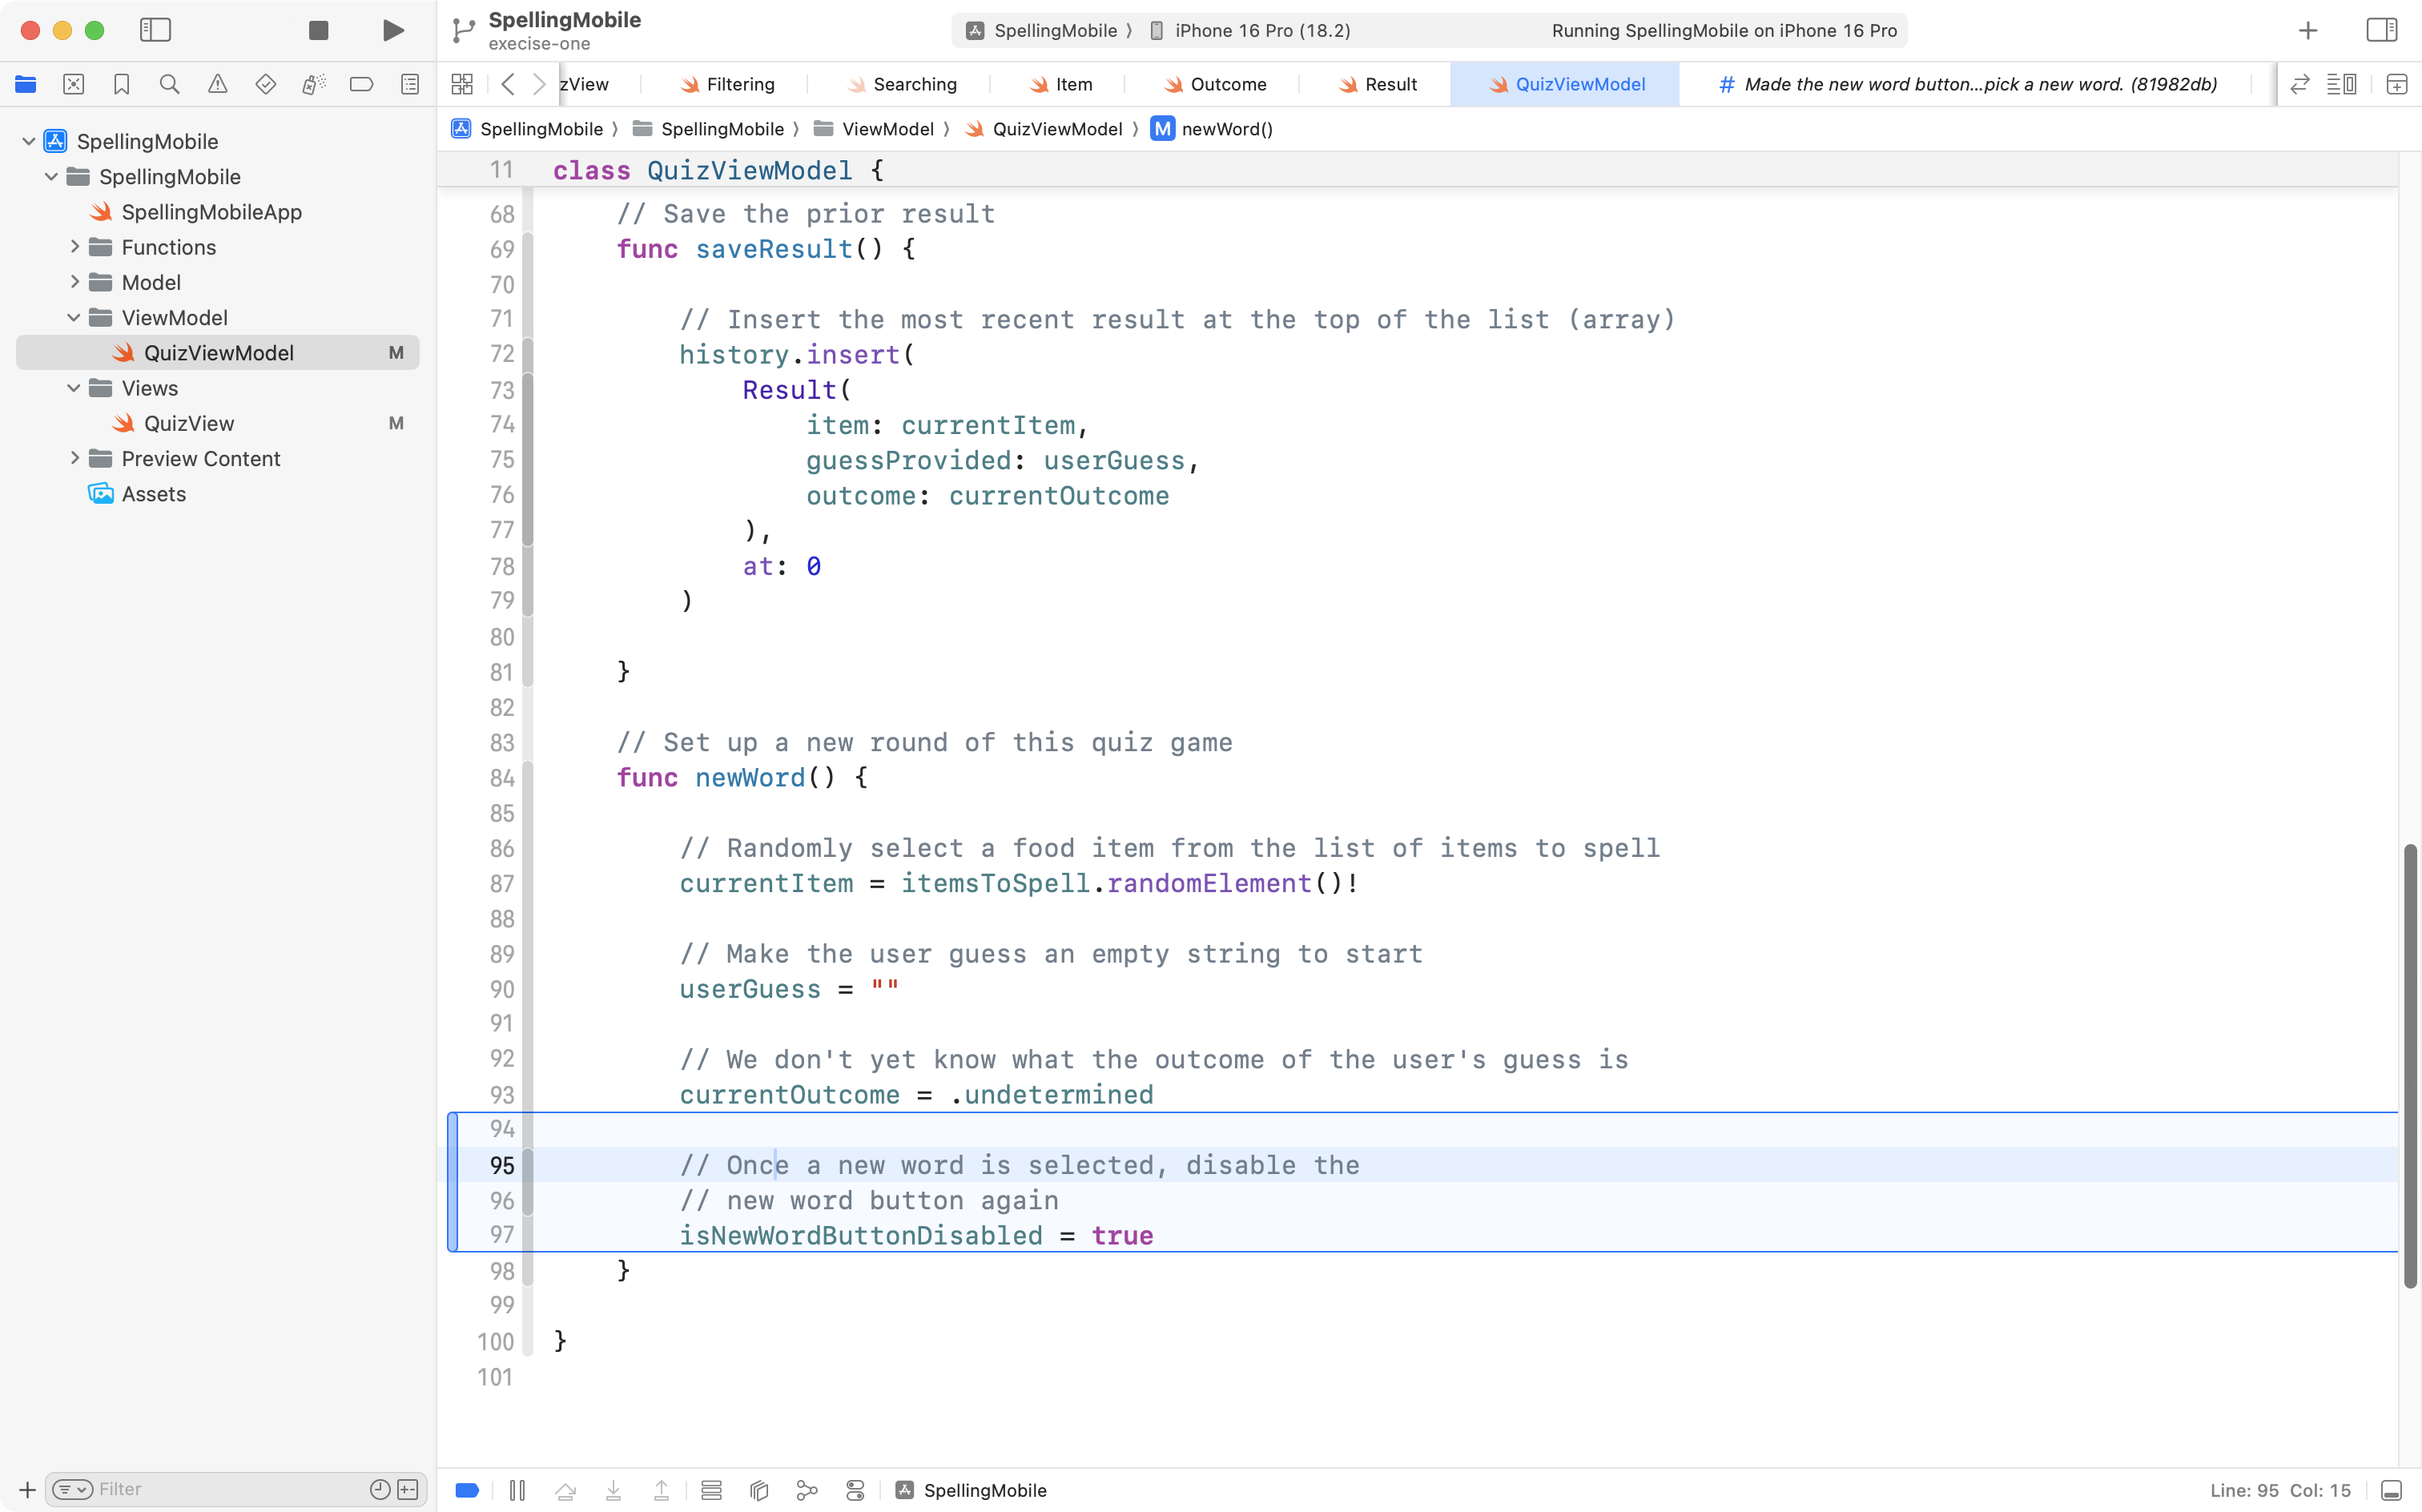Open the Bookmark navigator
Viewport: 2422px width, 1512px height.
tap(121, 84)
